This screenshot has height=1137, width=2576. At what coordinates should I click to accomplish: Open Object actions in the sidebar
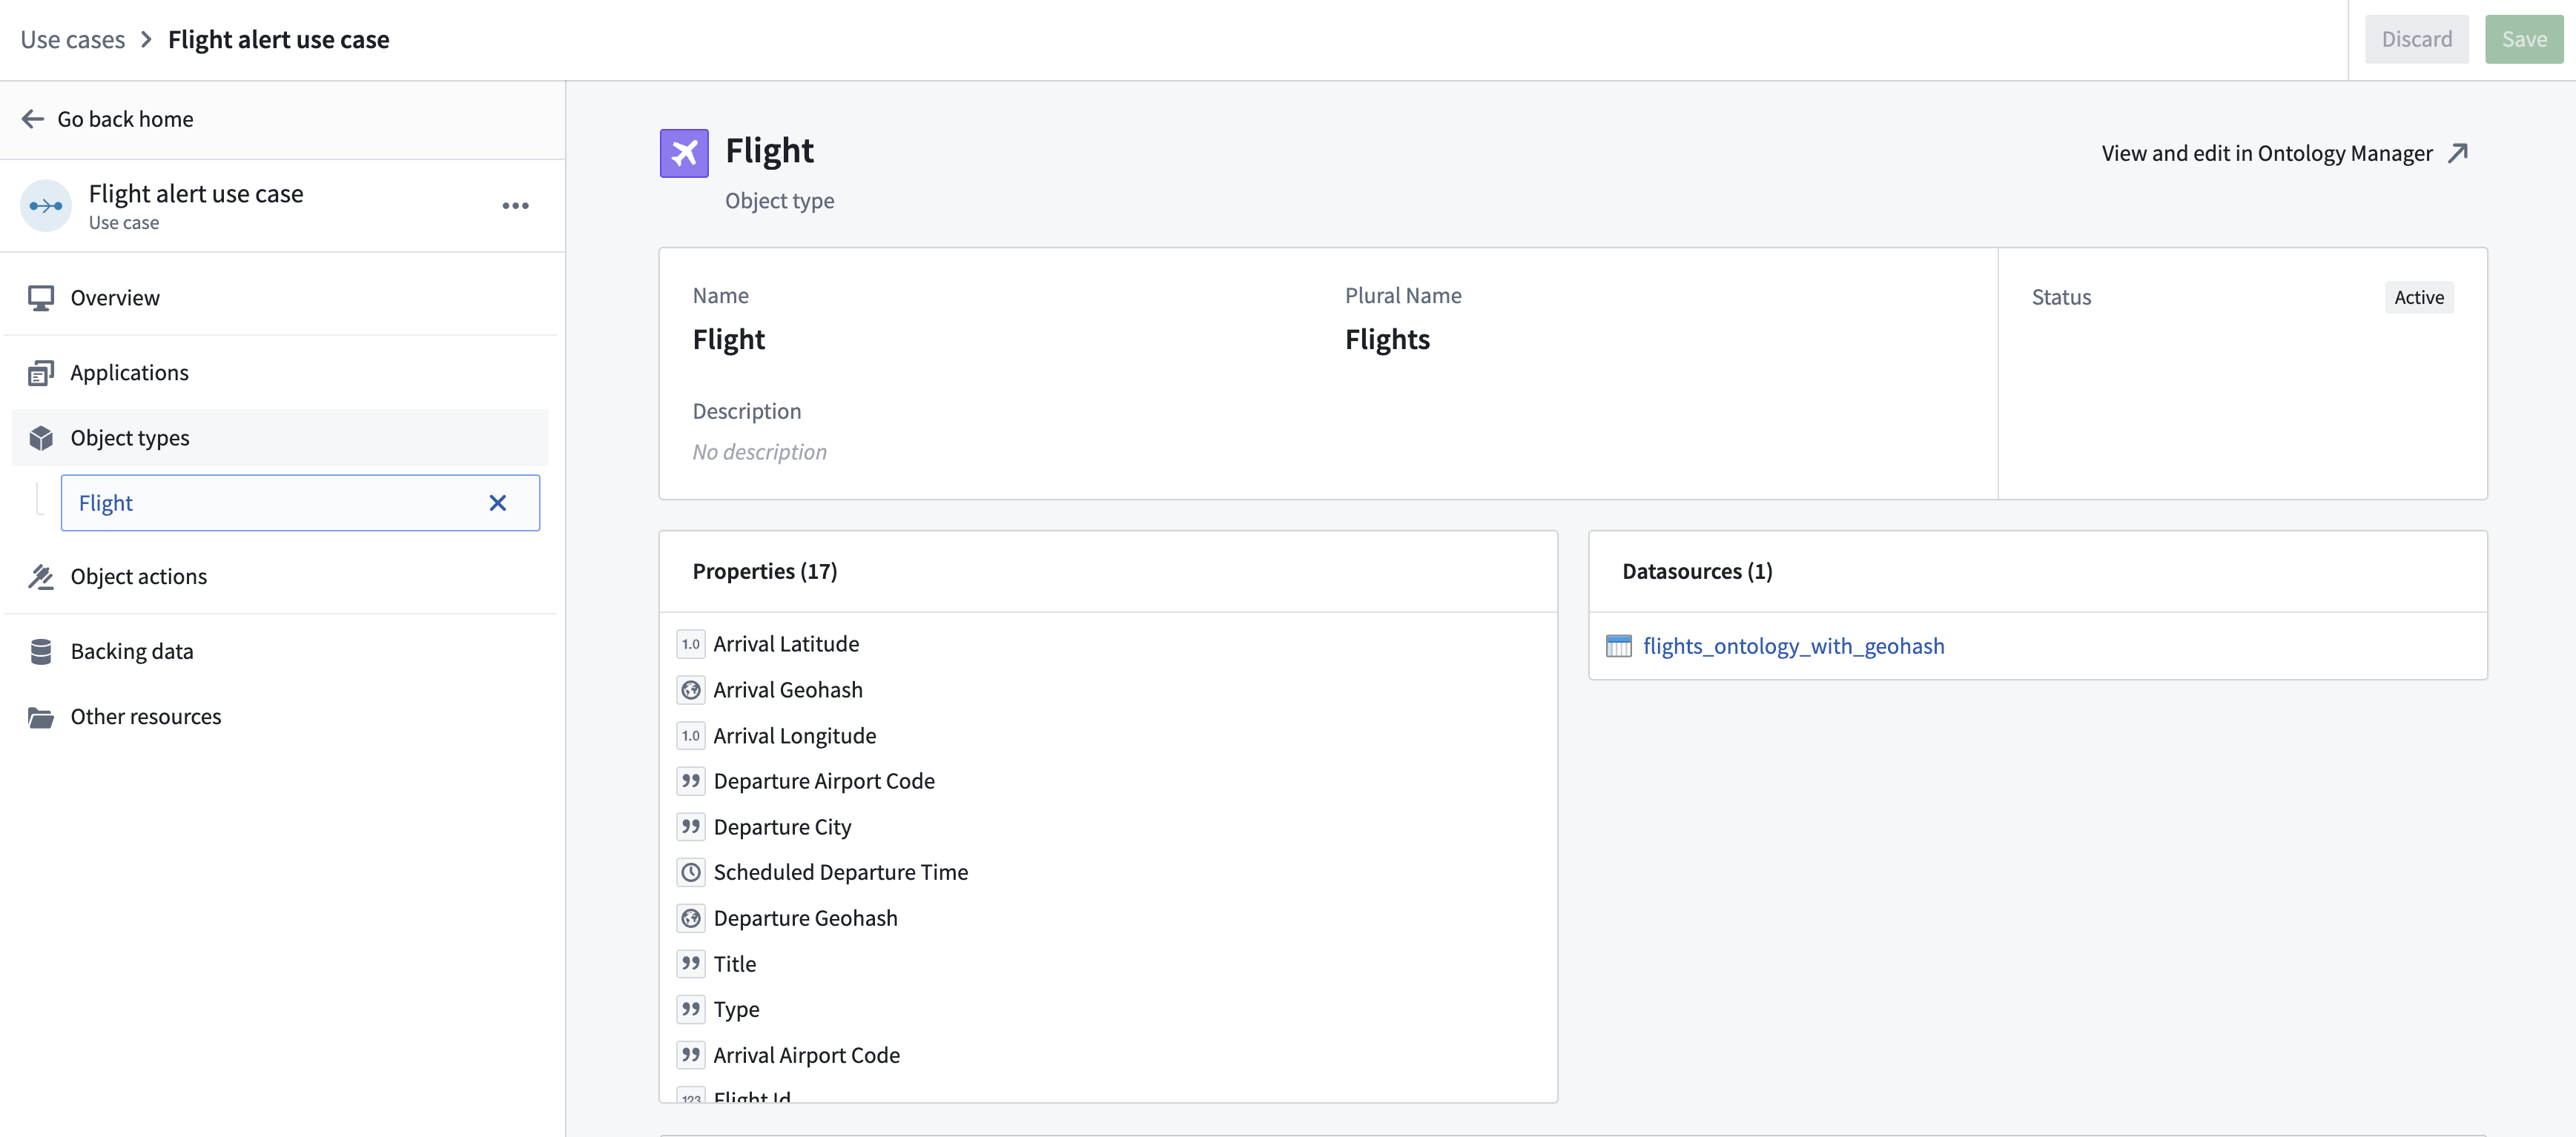pyautogui.click(x=280, y=577)
